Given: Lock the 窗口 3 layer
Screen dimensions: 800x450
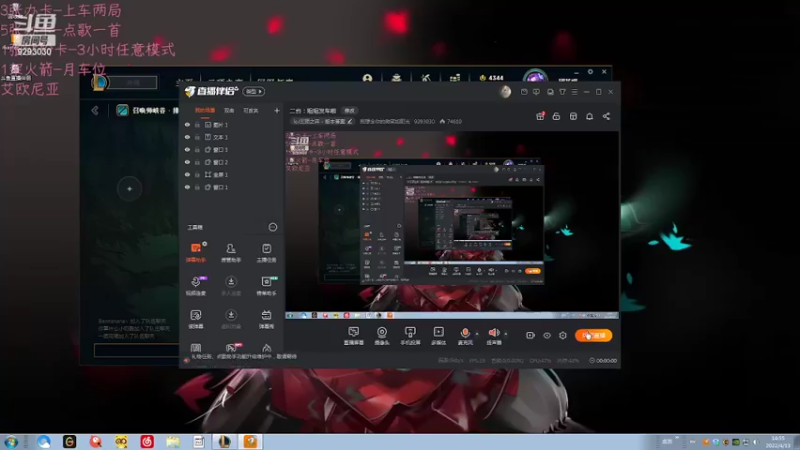Looking at the screenshot, I should point(197,149).
